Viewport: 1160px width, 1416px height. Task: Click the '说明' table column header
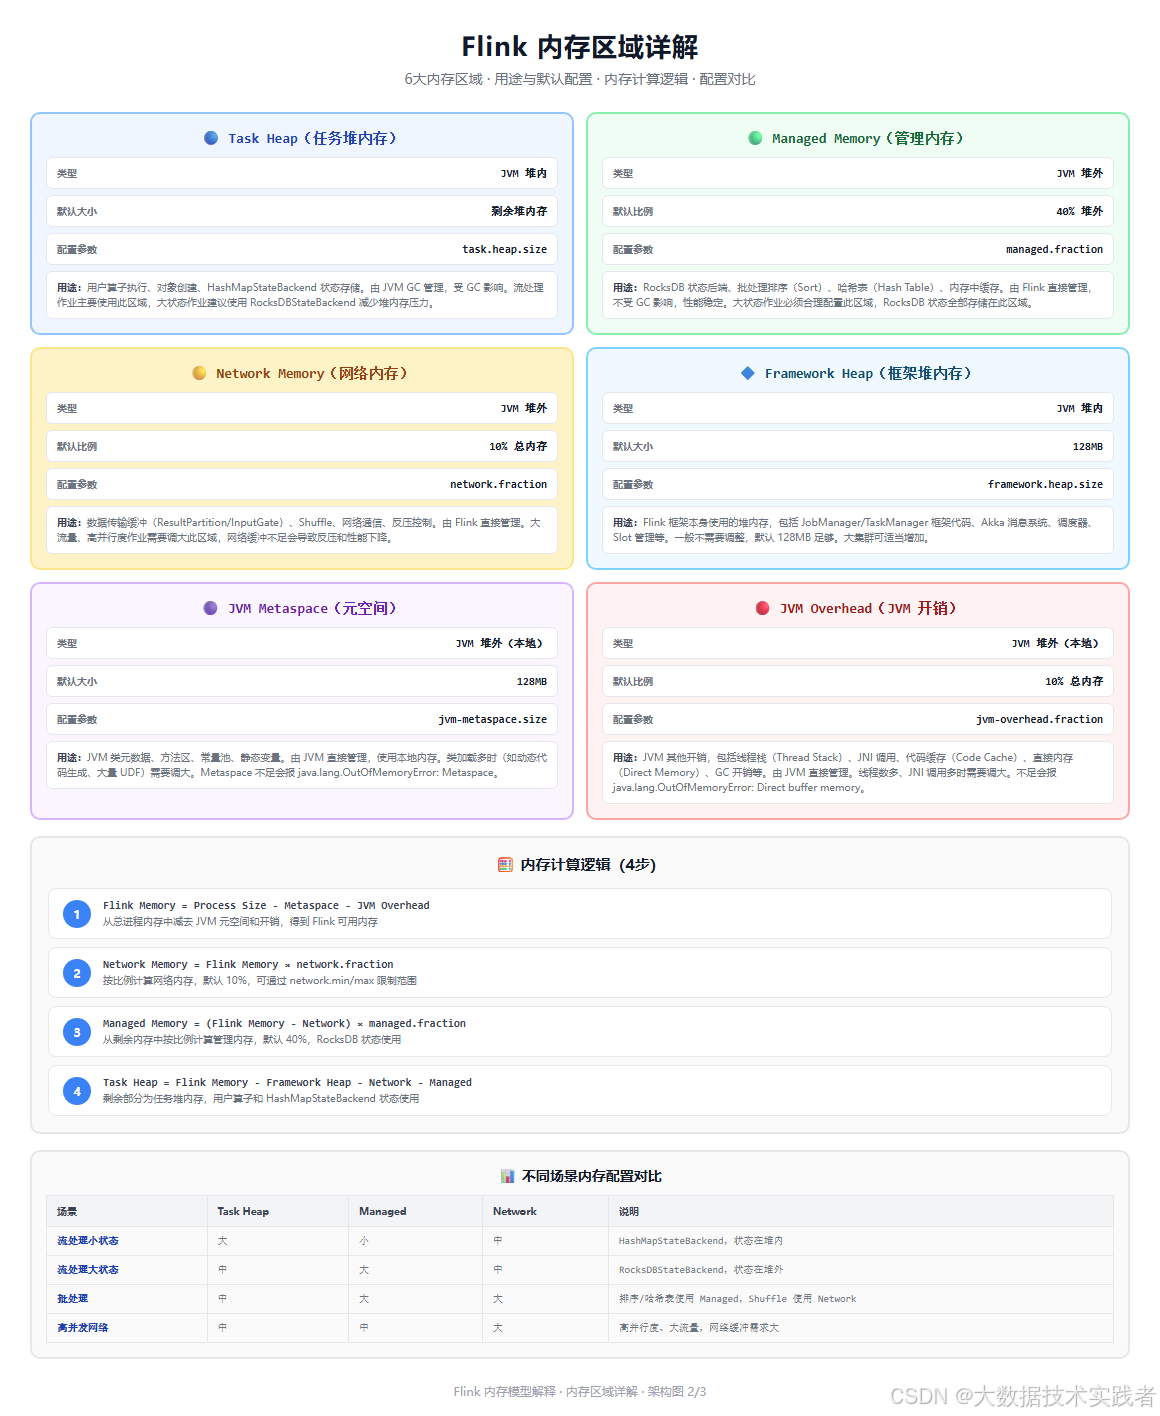coord(629,1211)
